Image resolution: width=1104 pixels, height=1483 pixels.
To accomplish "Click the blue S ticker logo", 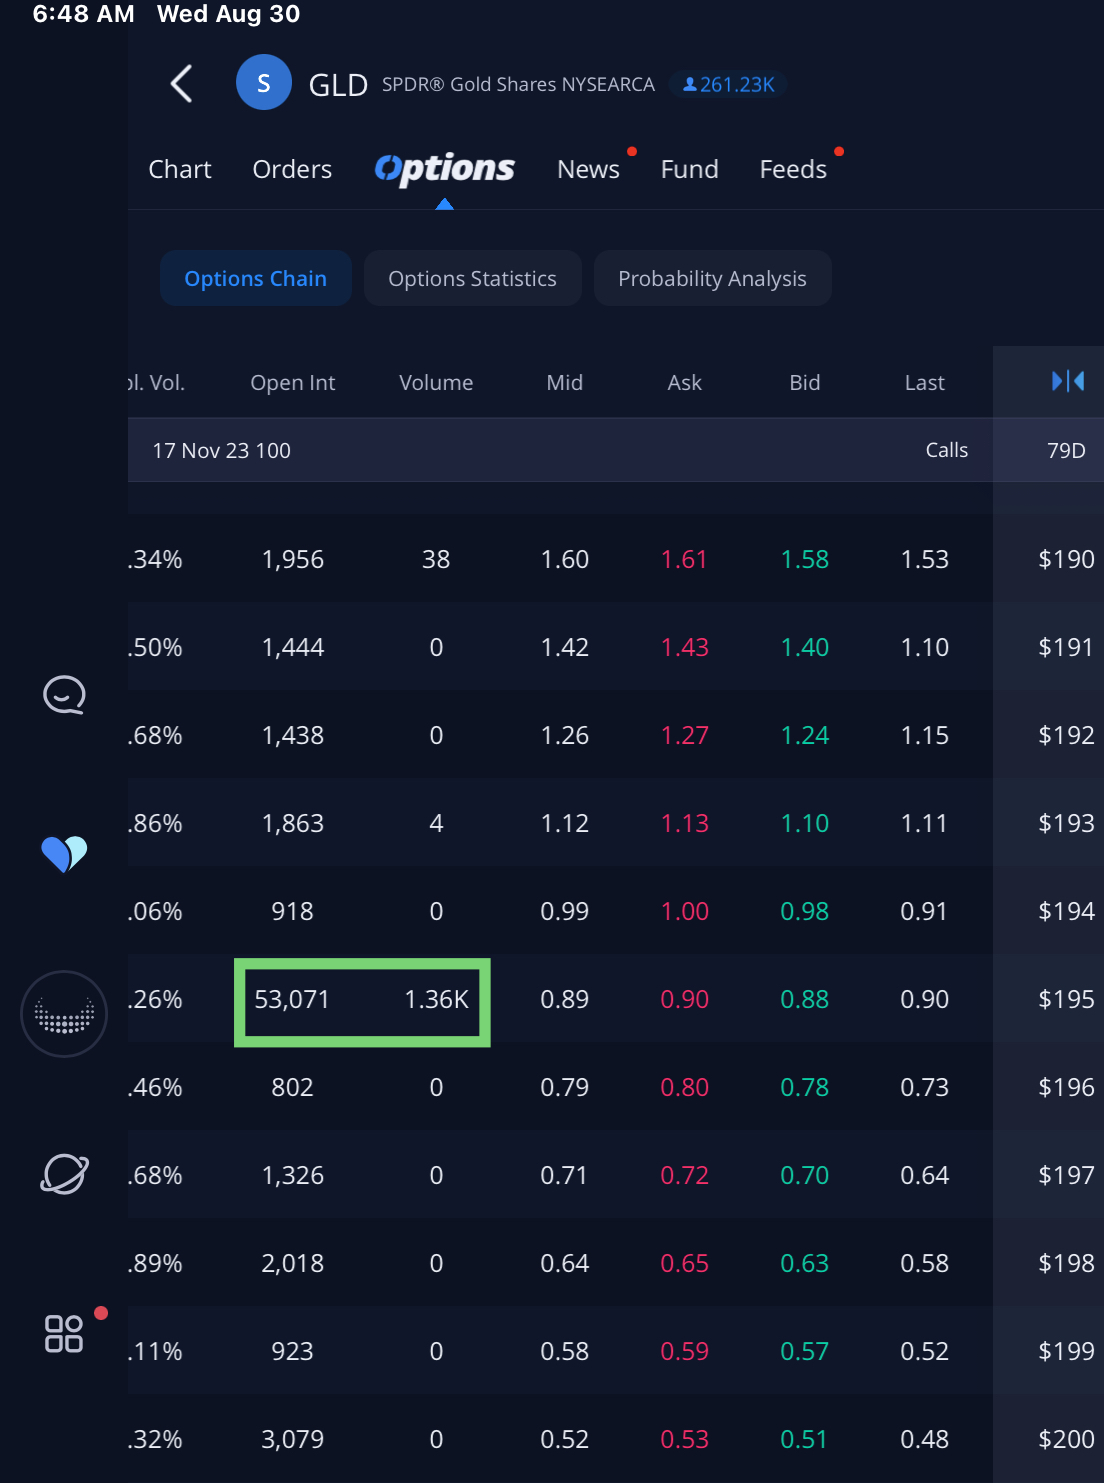I will [x=263, y=83].
